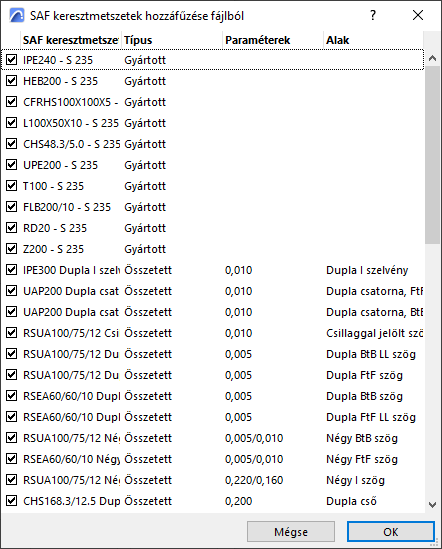Image resolution: width=442 pixels, height=549 pixels.
Task: Click the Mégse button
Action: (291, 532)
